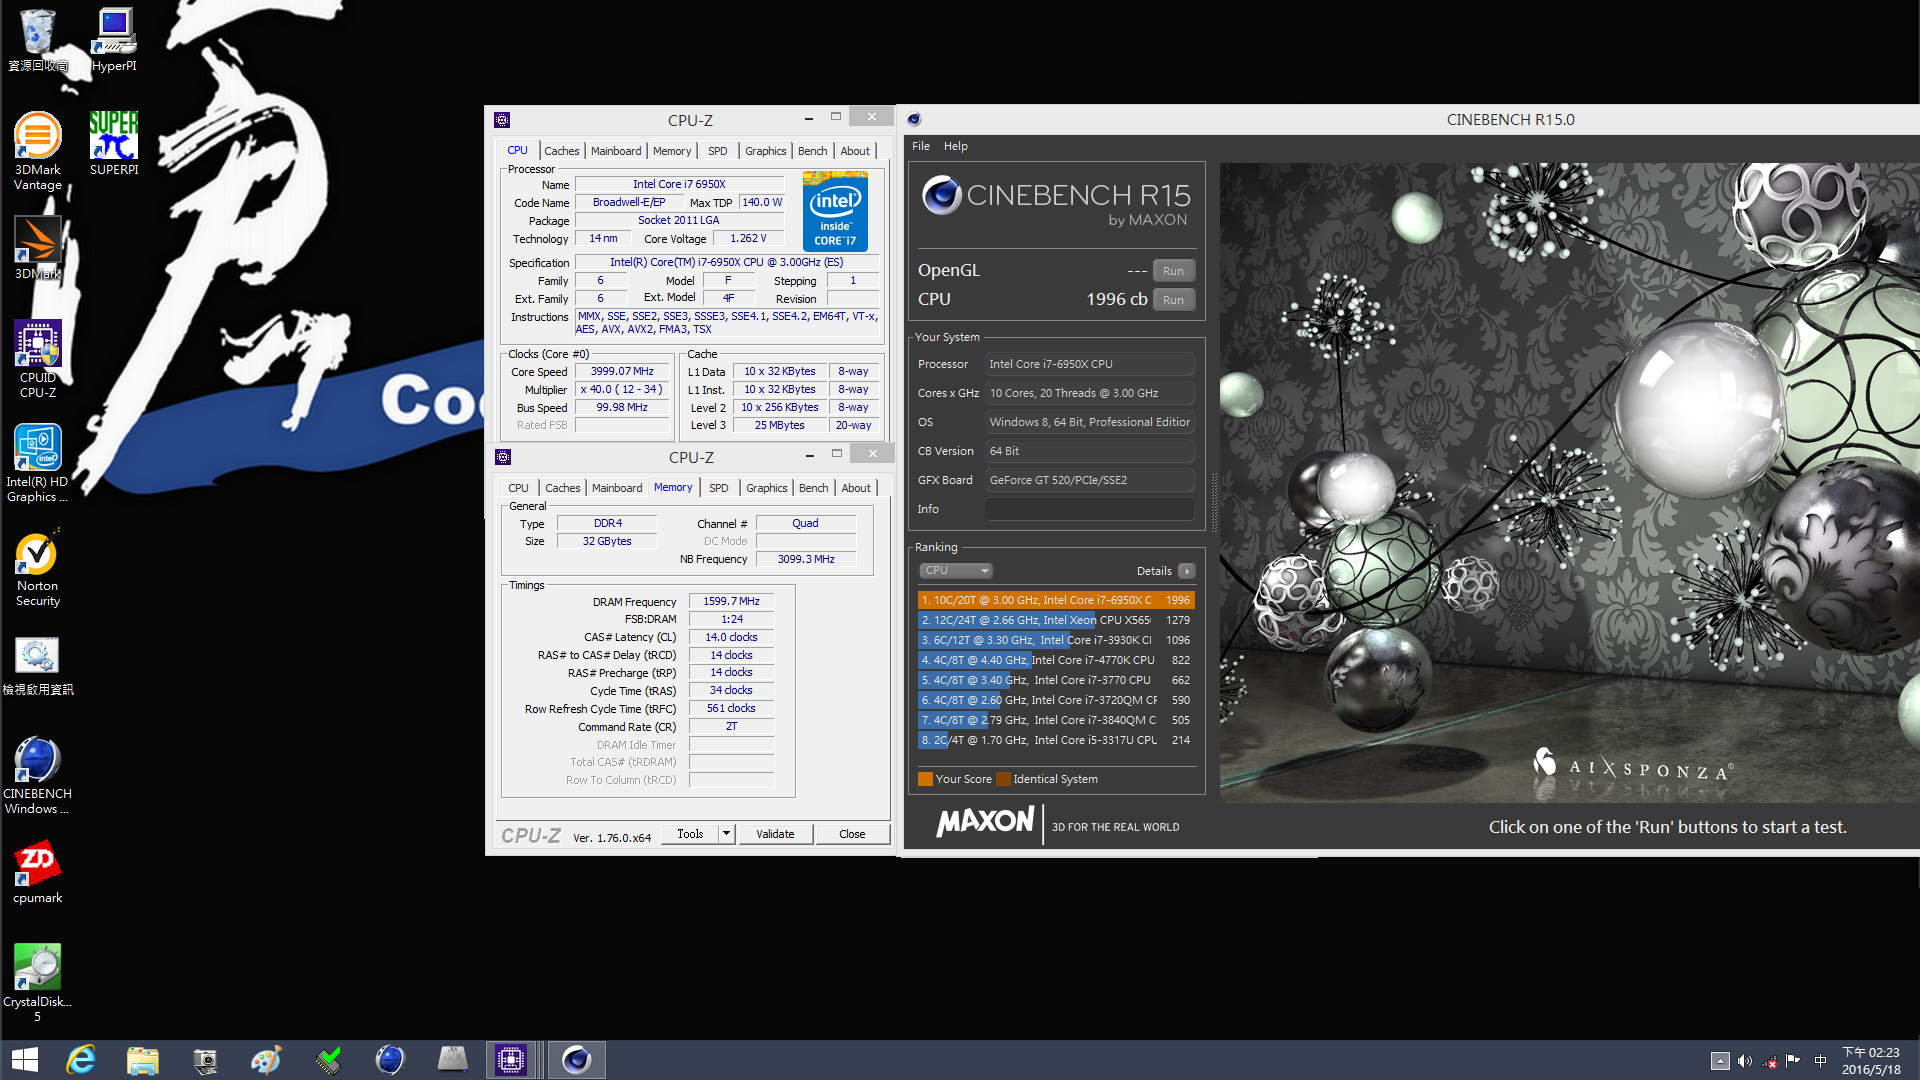Image resolution: width=1920 pixels, height=1080 pixels.
Task: Click the input language indicator in tray
Action: [x=1820, y=1061]
